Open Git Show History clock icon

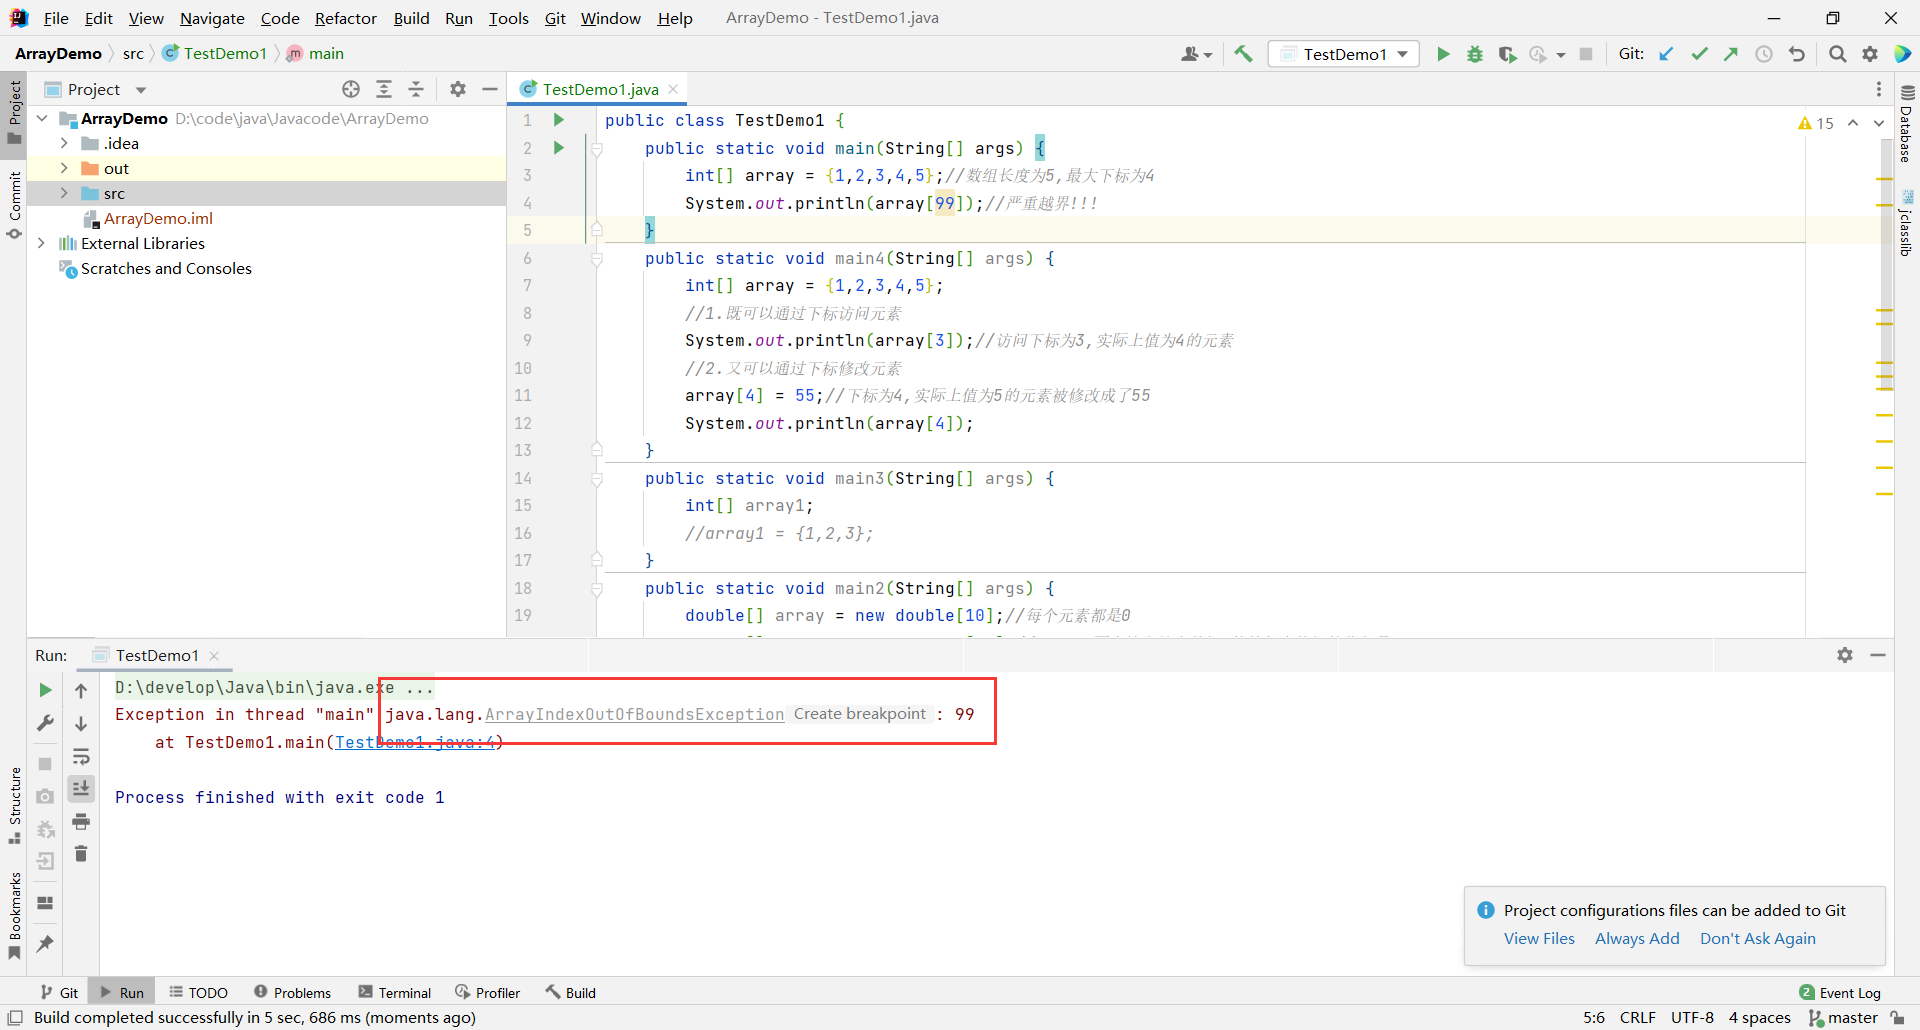pos(1764,54)
